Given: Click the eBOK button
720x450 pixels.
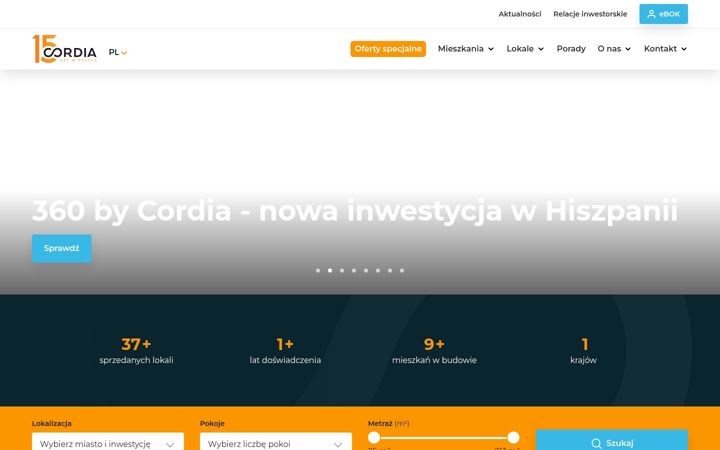Looking at the screenshot, I should coord(664,14).
